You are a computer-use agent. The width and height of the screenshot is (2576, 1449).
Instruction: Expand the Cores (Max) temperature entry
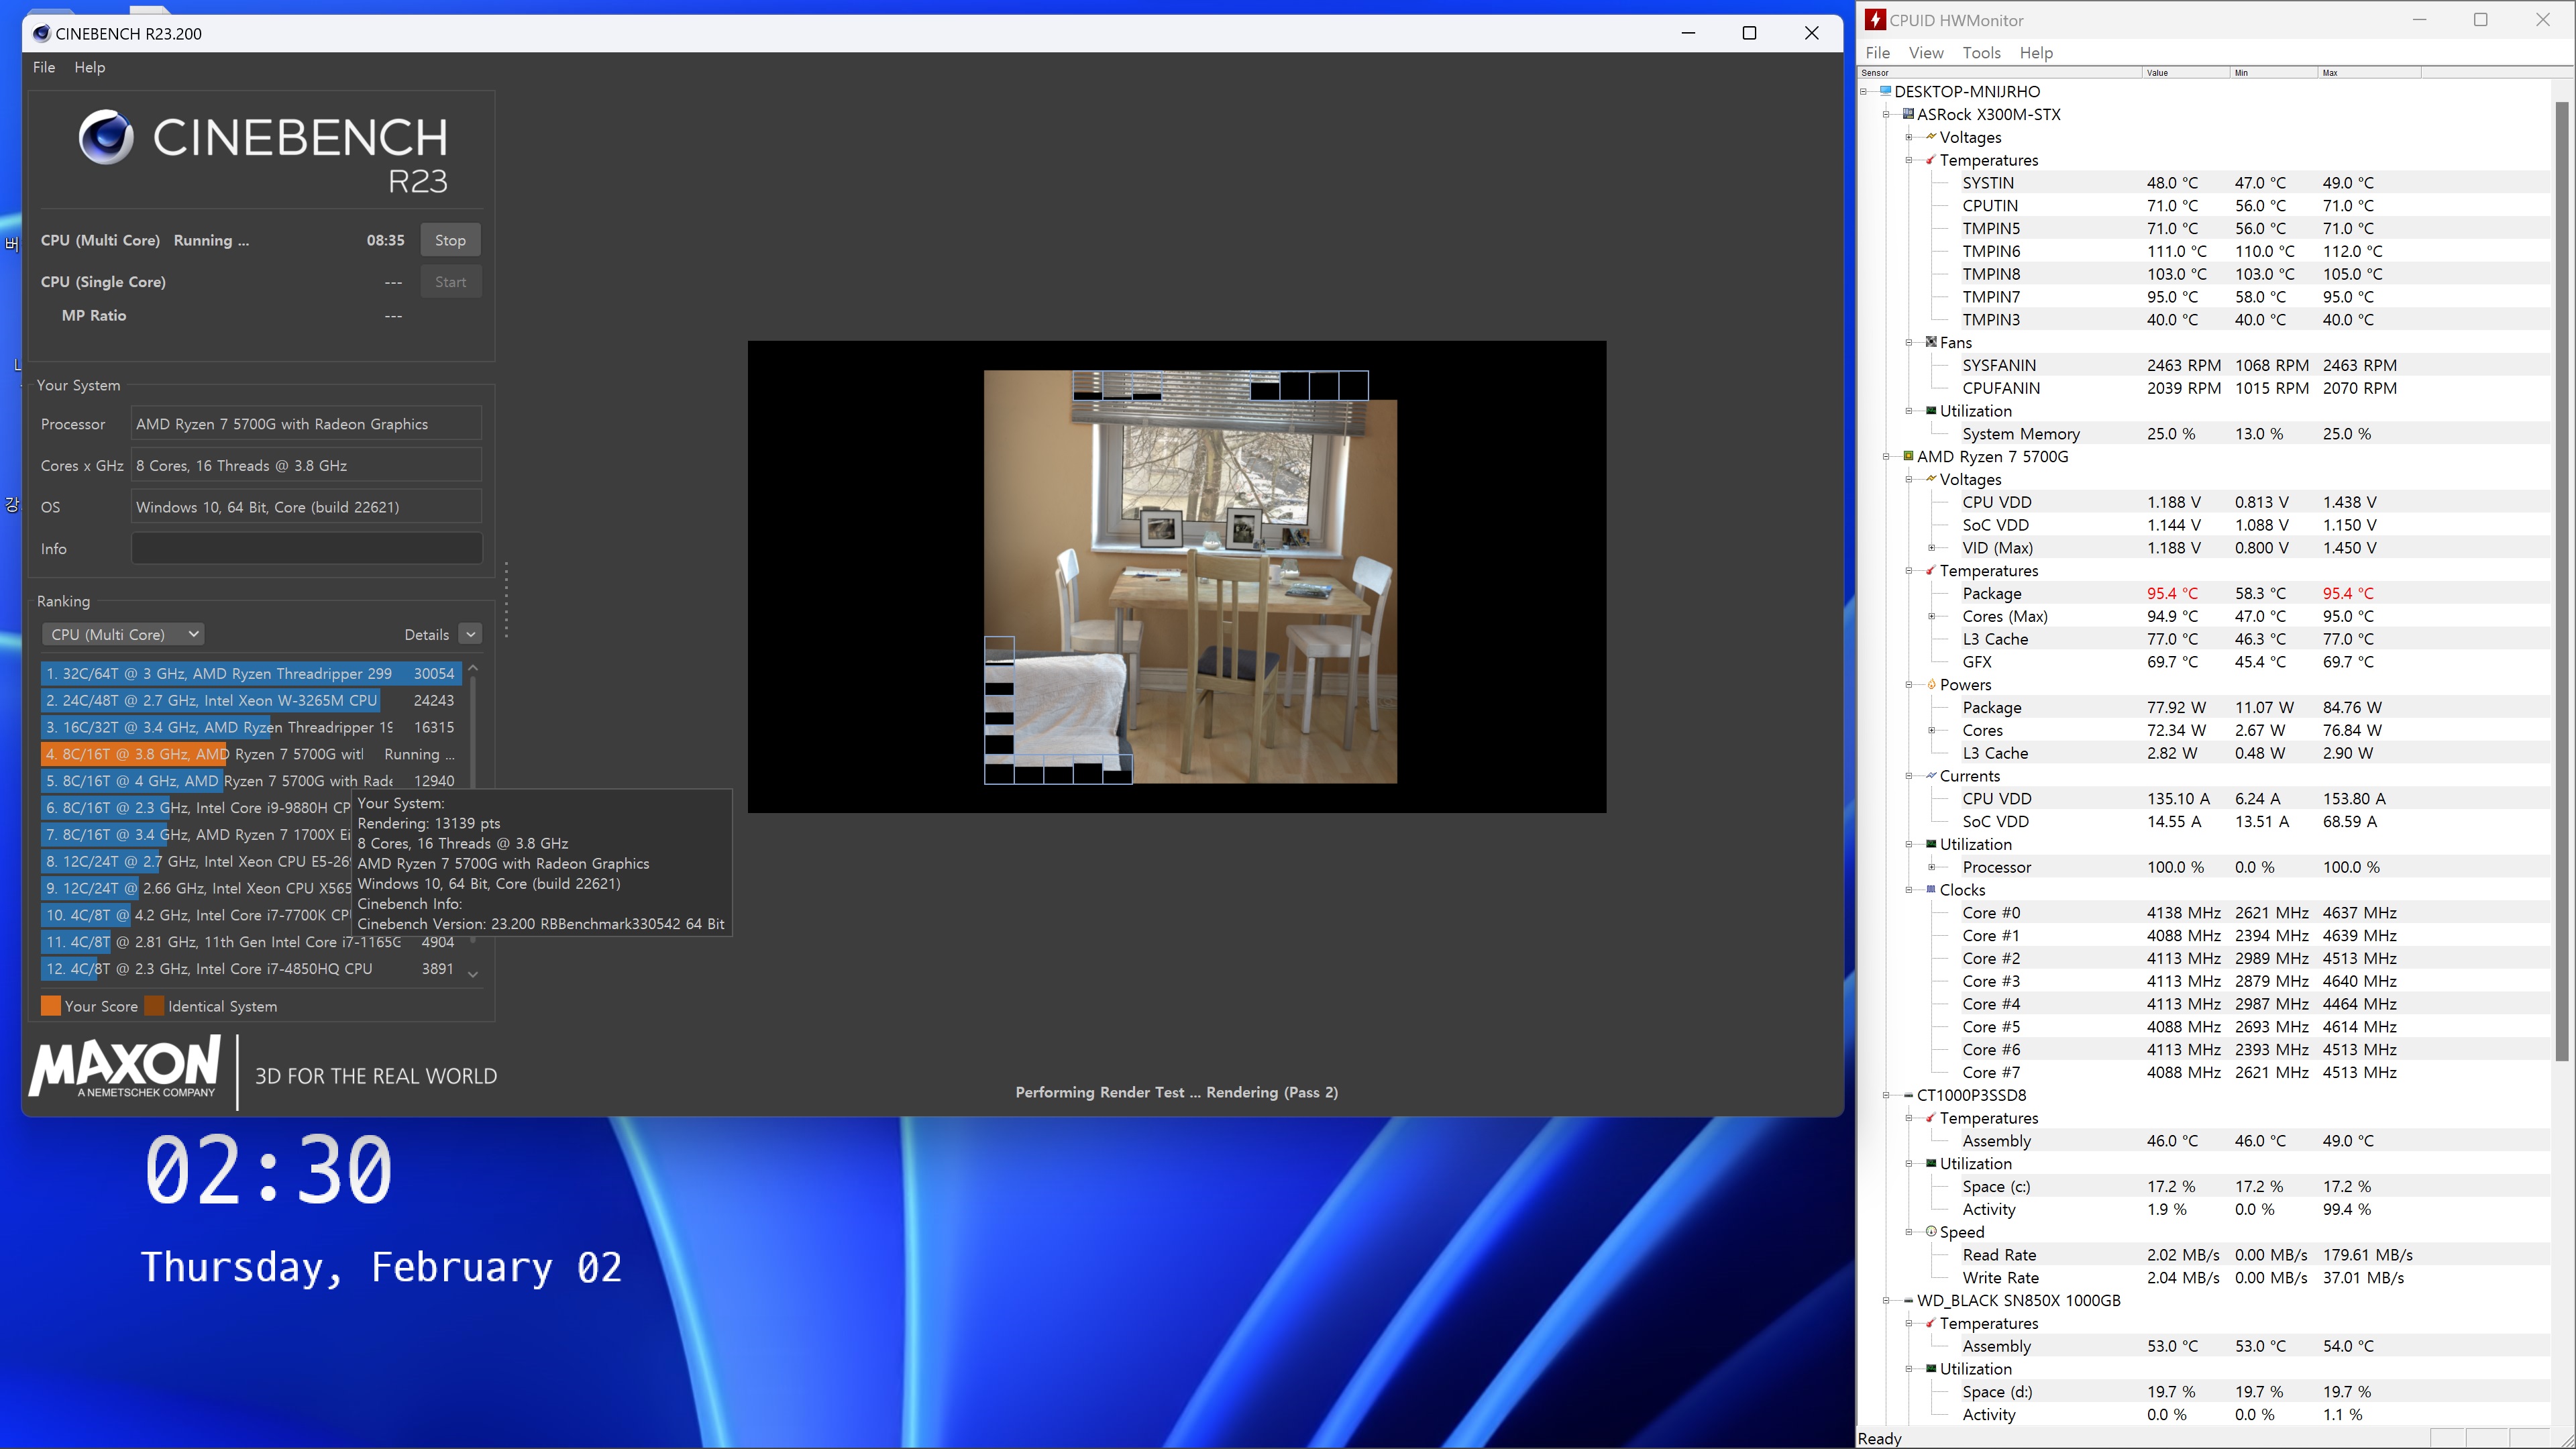click(1931, 616)
